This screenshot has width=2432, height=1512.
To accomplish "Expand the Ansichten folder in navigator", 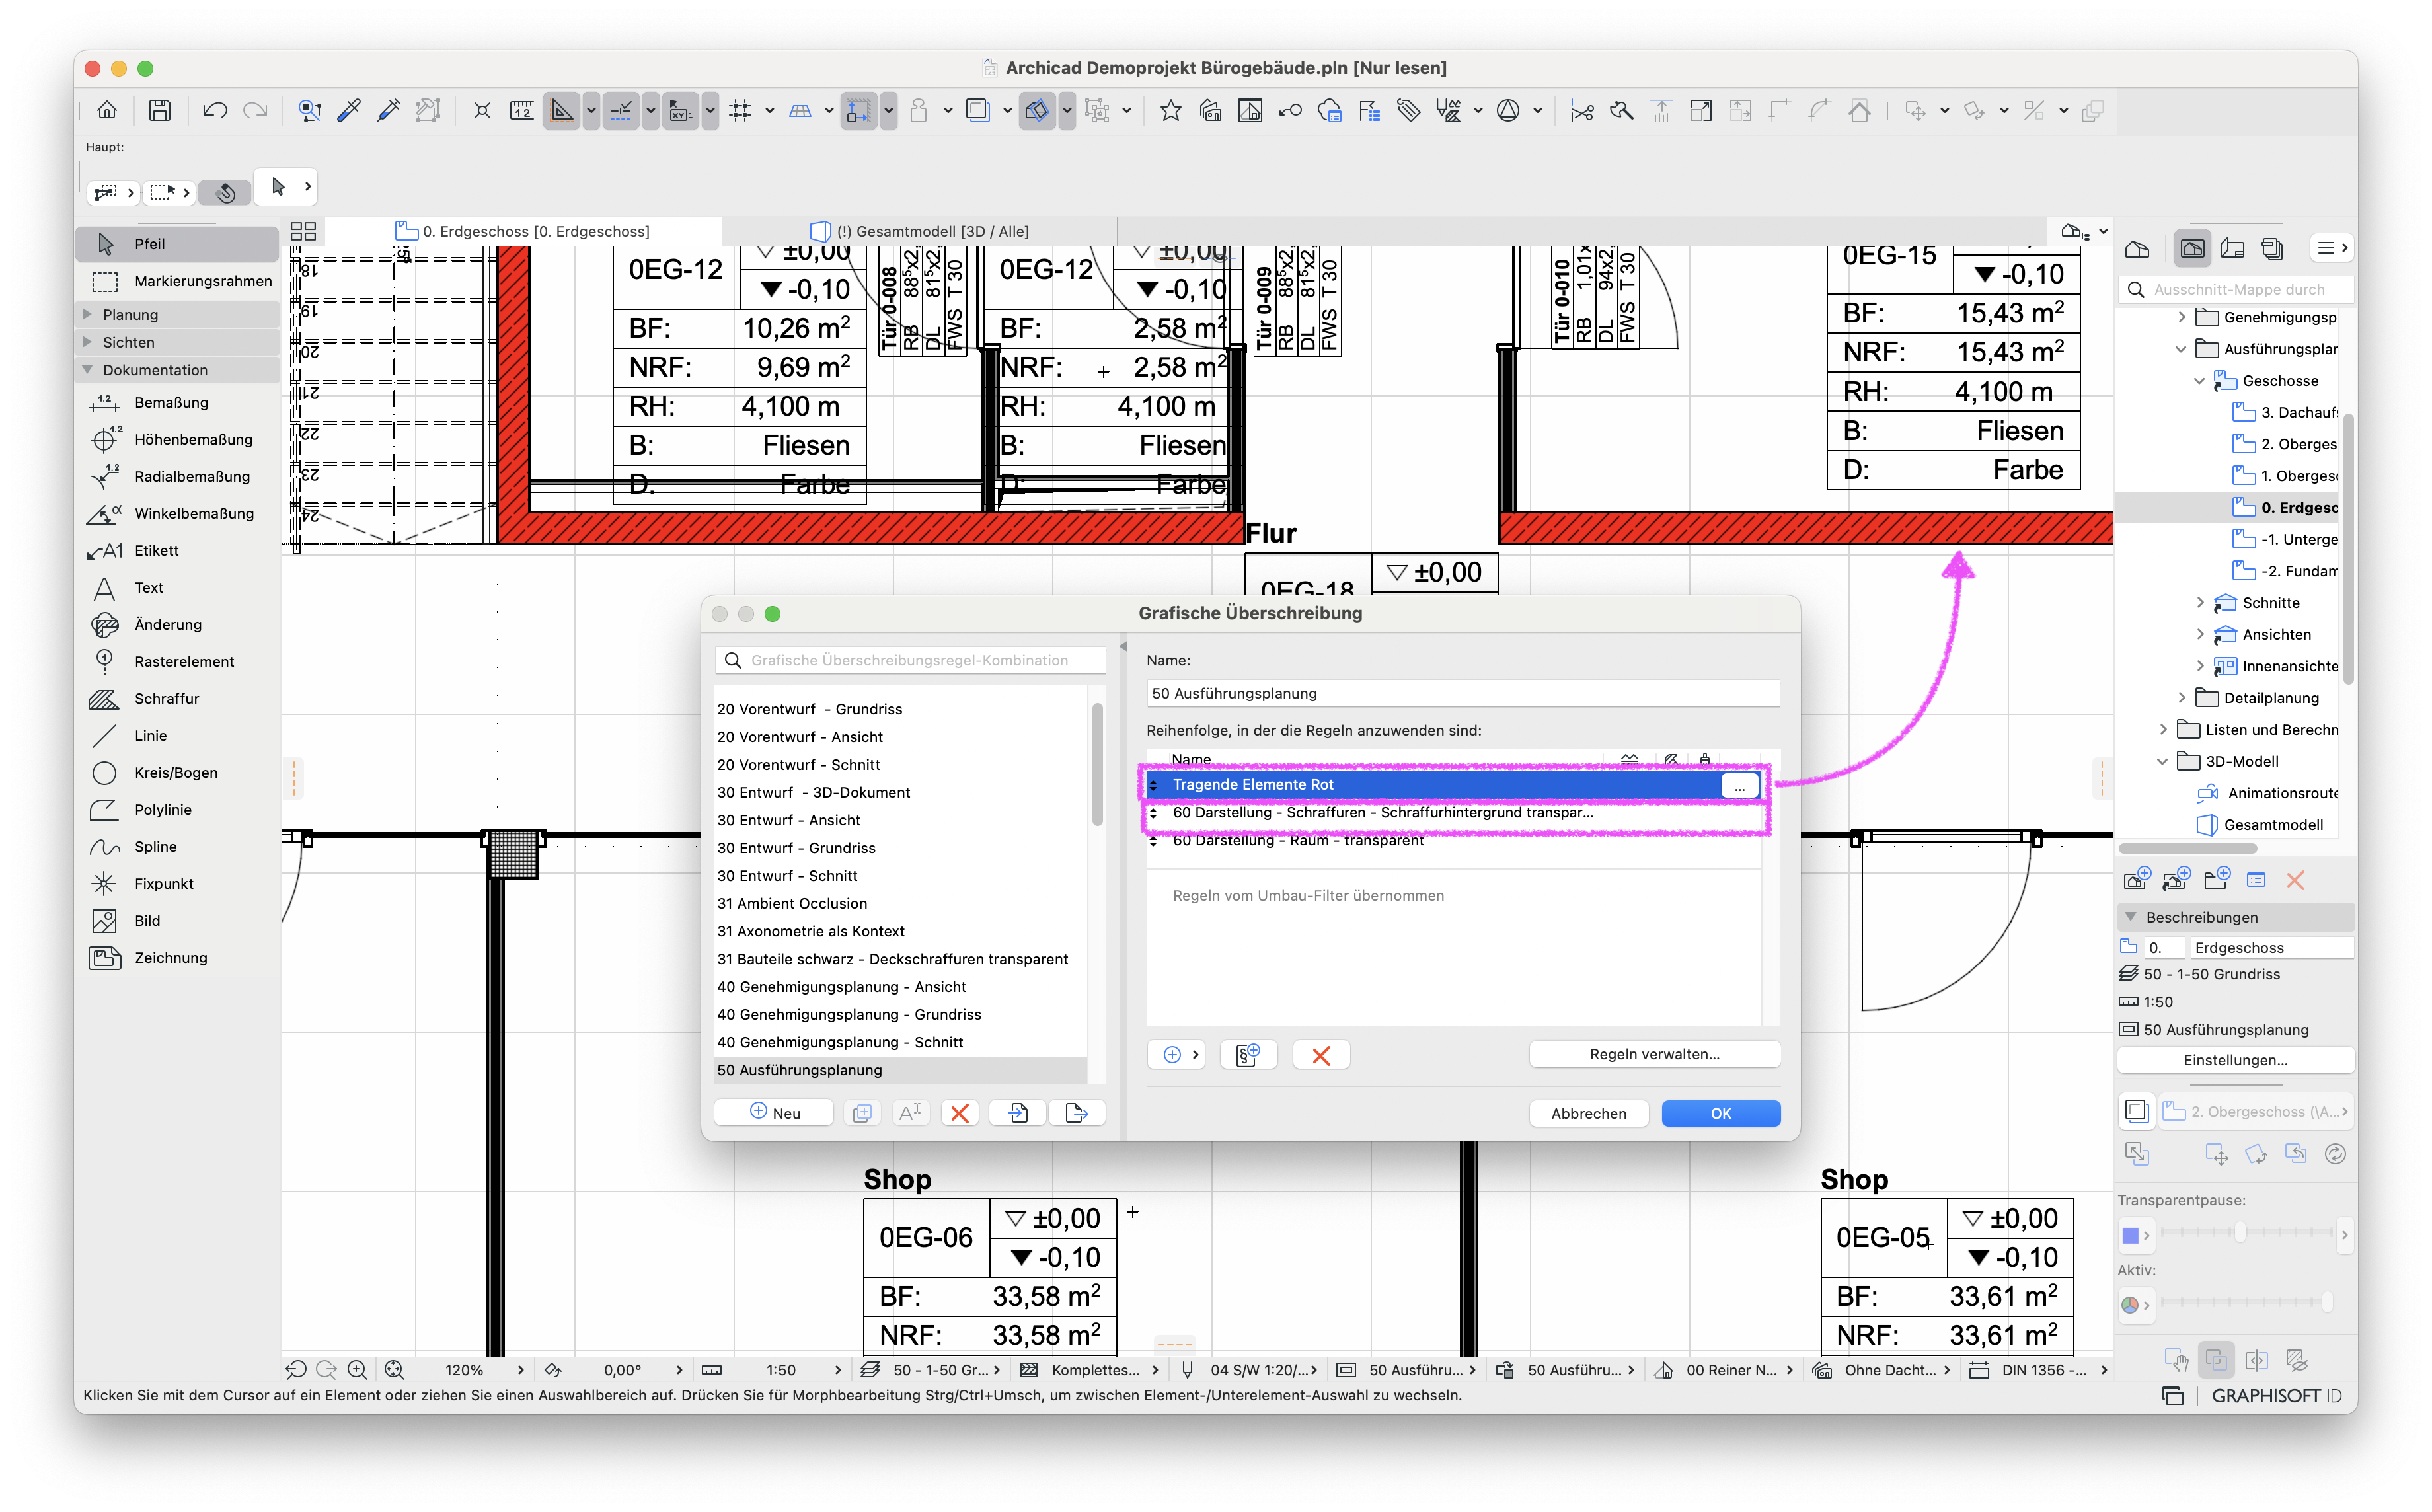I will tap(2200, 635).
